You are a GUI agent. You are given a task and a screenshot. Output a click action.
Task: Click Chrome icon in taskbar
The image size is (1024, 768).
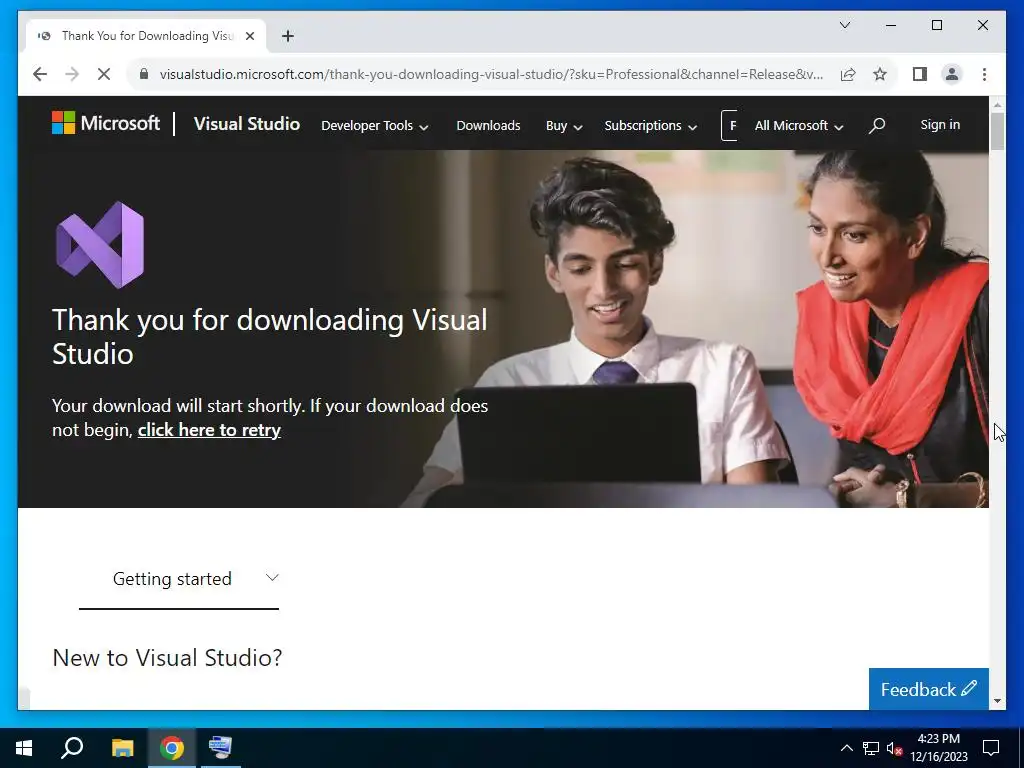172,748
